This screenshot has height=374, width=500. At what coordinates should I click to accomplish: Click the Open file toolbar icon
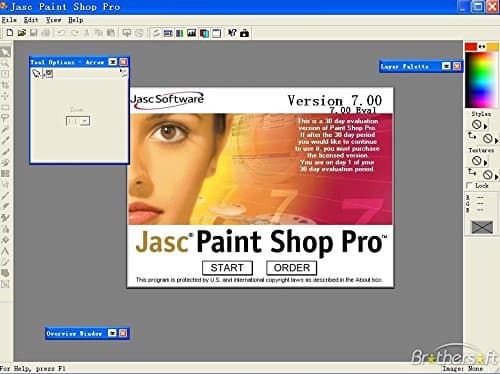[22, 33]
